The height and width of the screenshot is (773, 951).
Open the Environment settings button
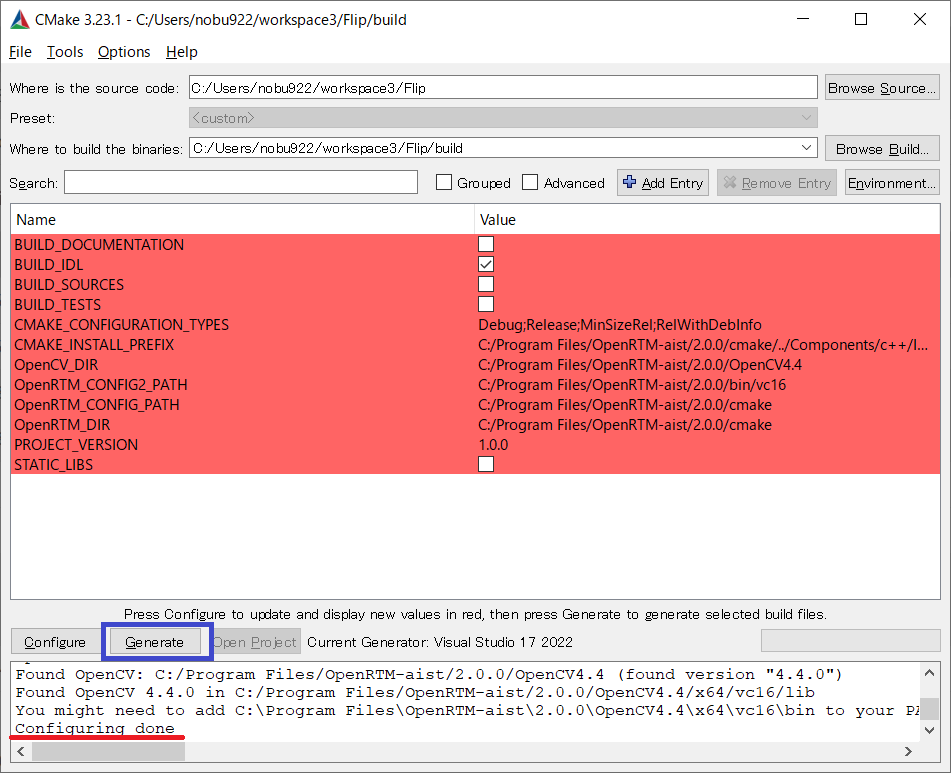coord(892,182)
